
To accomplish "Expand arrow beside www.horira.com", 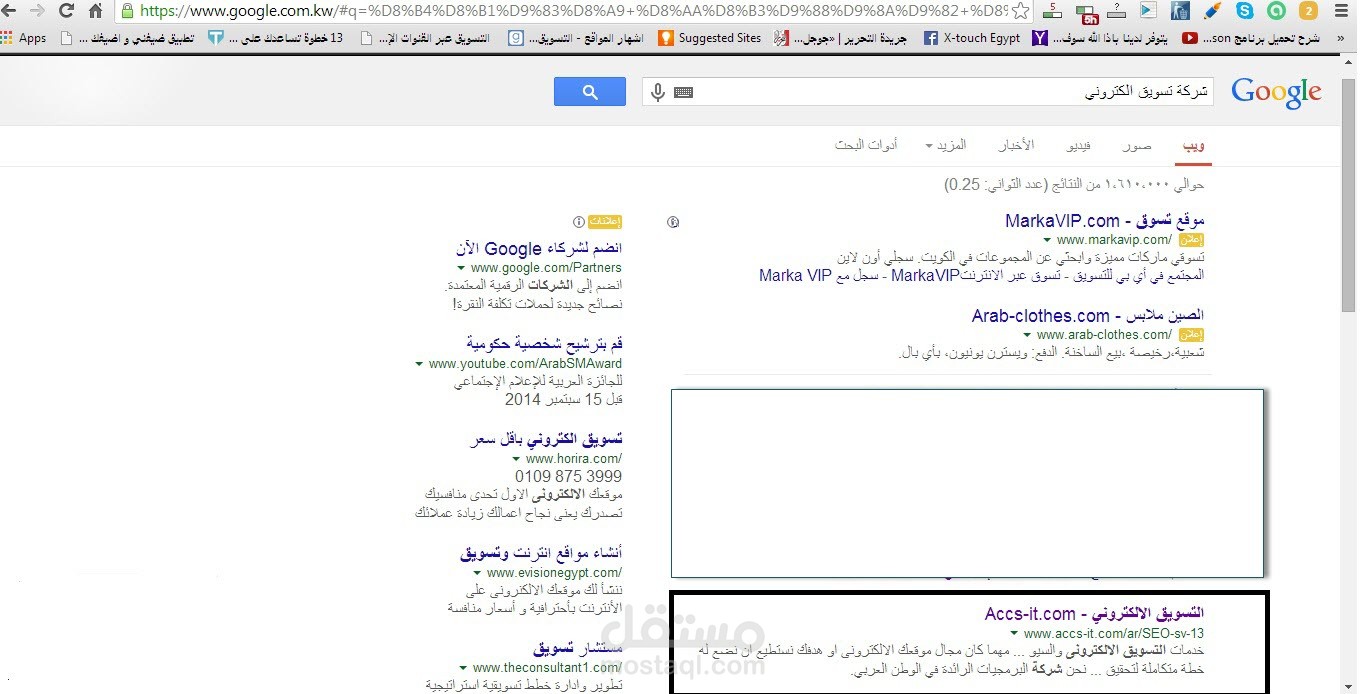I will (x=516, y=459).
